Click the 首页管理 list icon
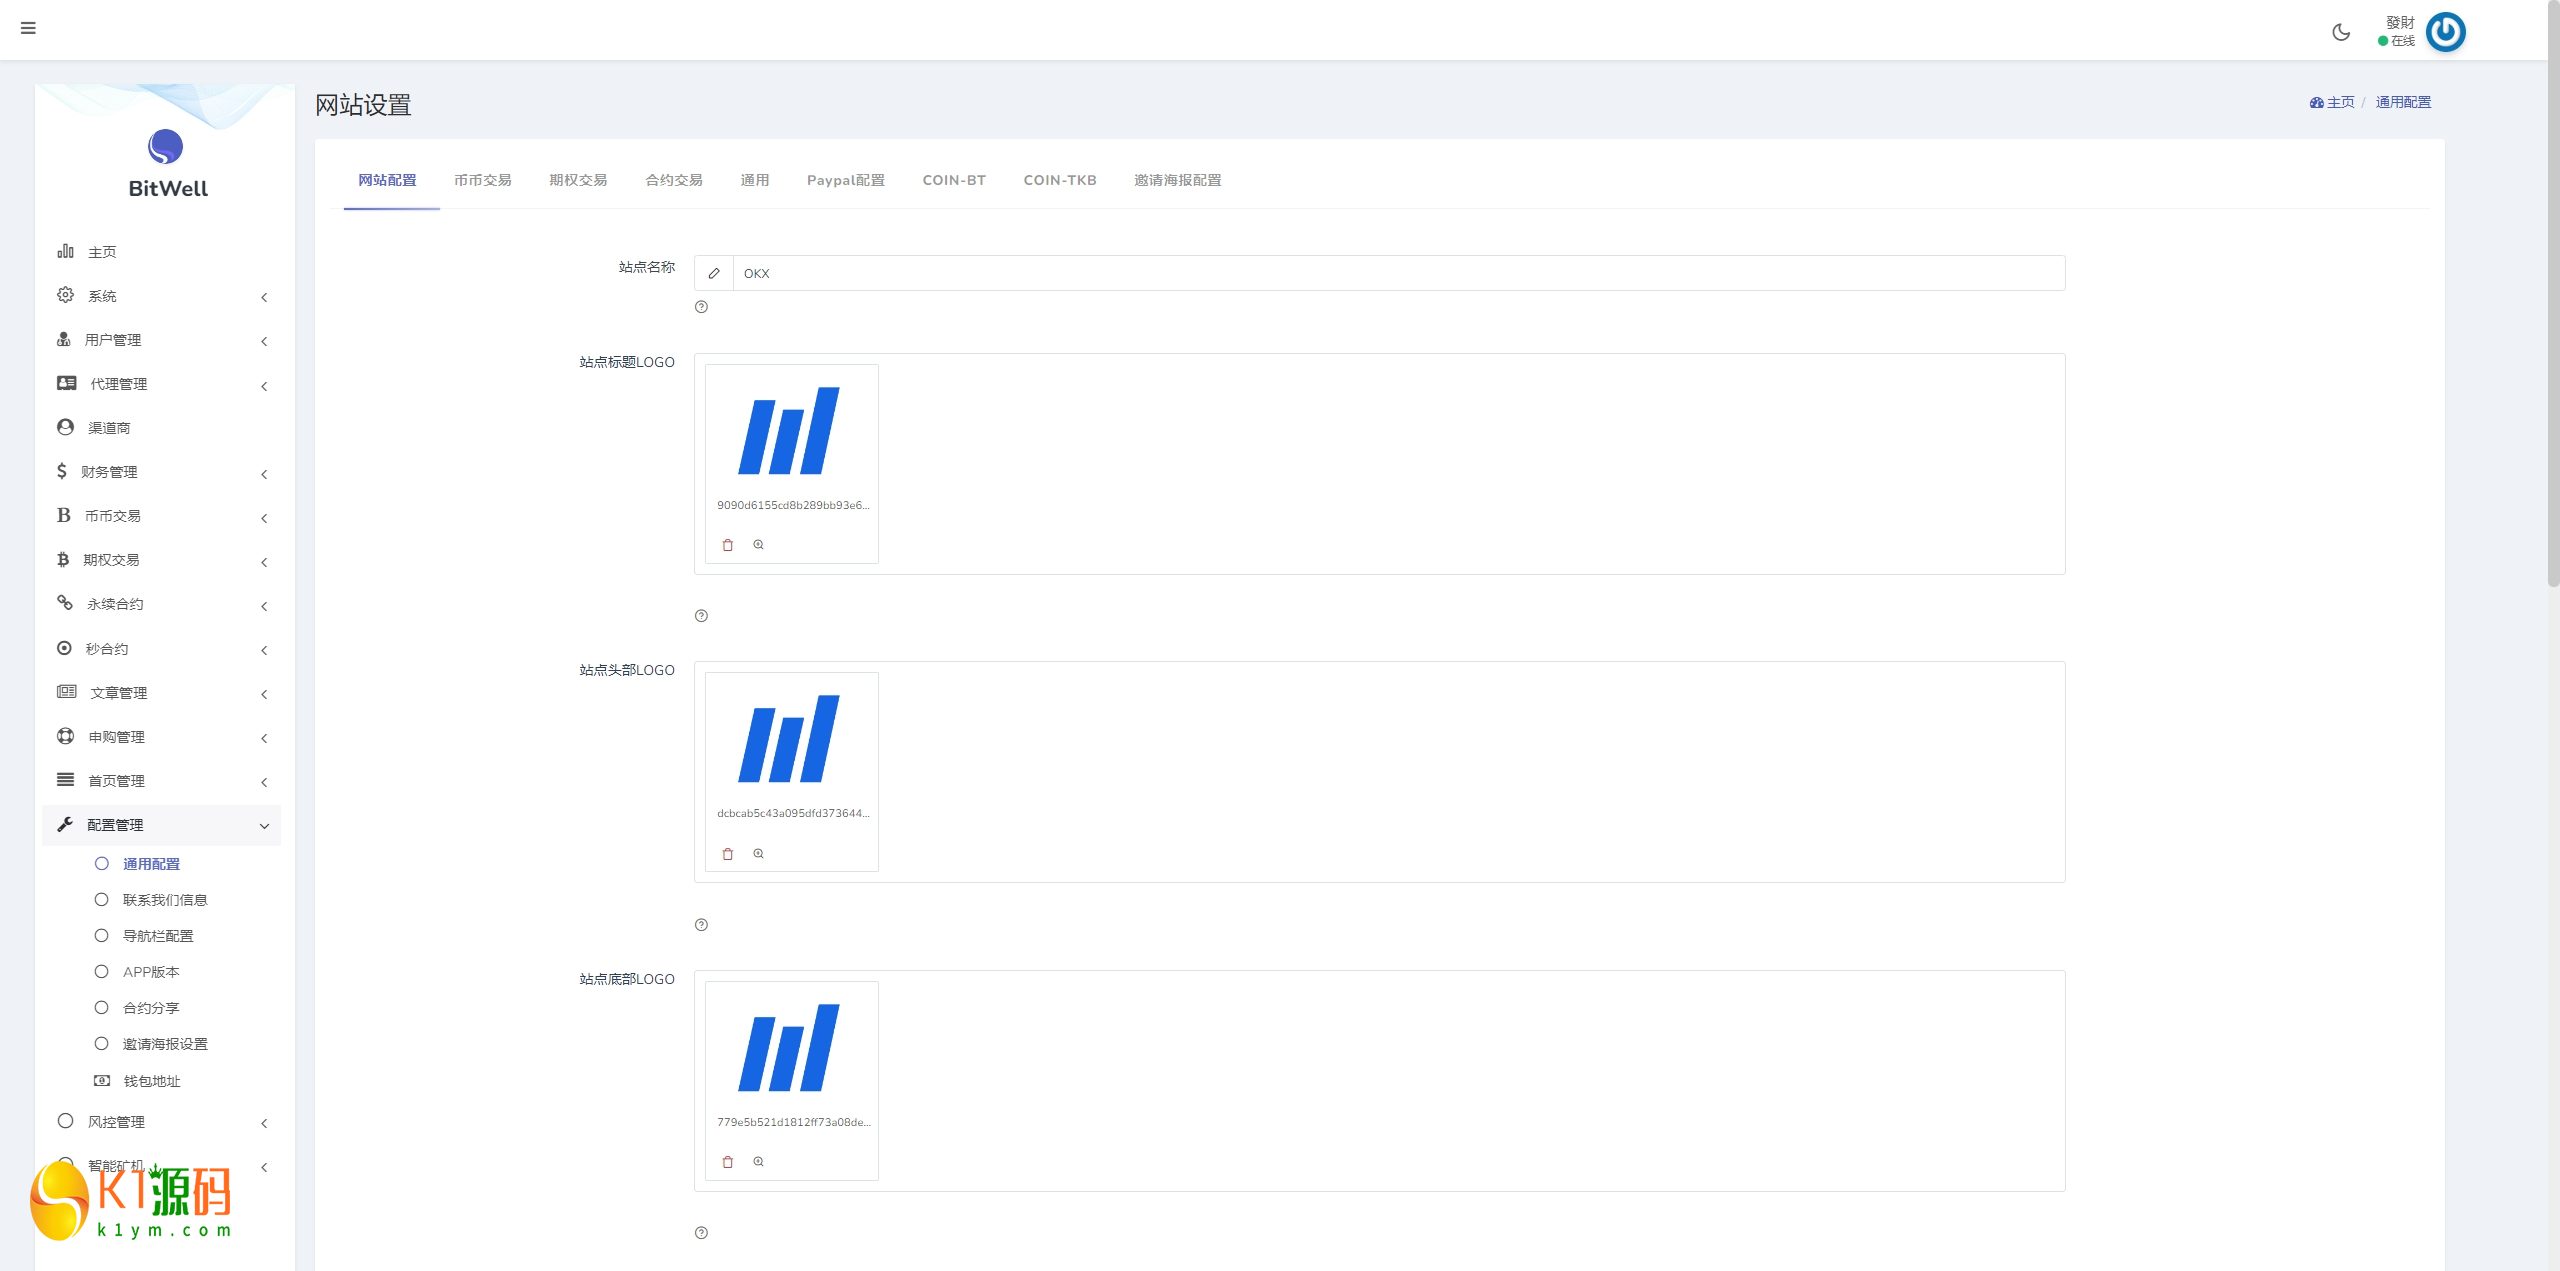This screenshot has width=2560, height=1271. tap(65, 780)
